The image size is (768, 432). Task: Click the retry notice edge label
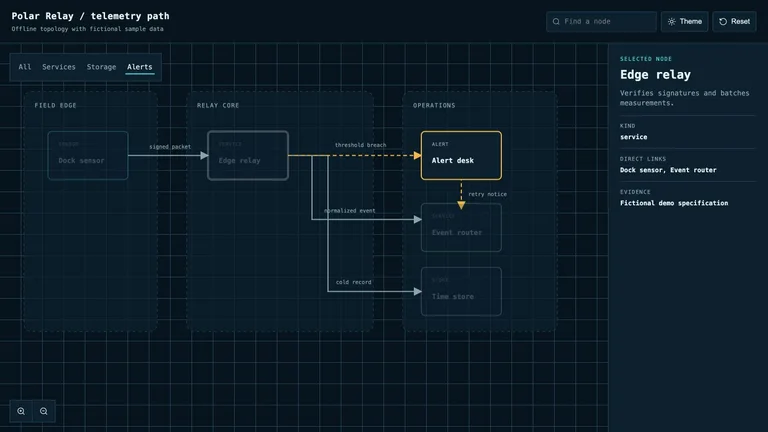click(487, 194)
